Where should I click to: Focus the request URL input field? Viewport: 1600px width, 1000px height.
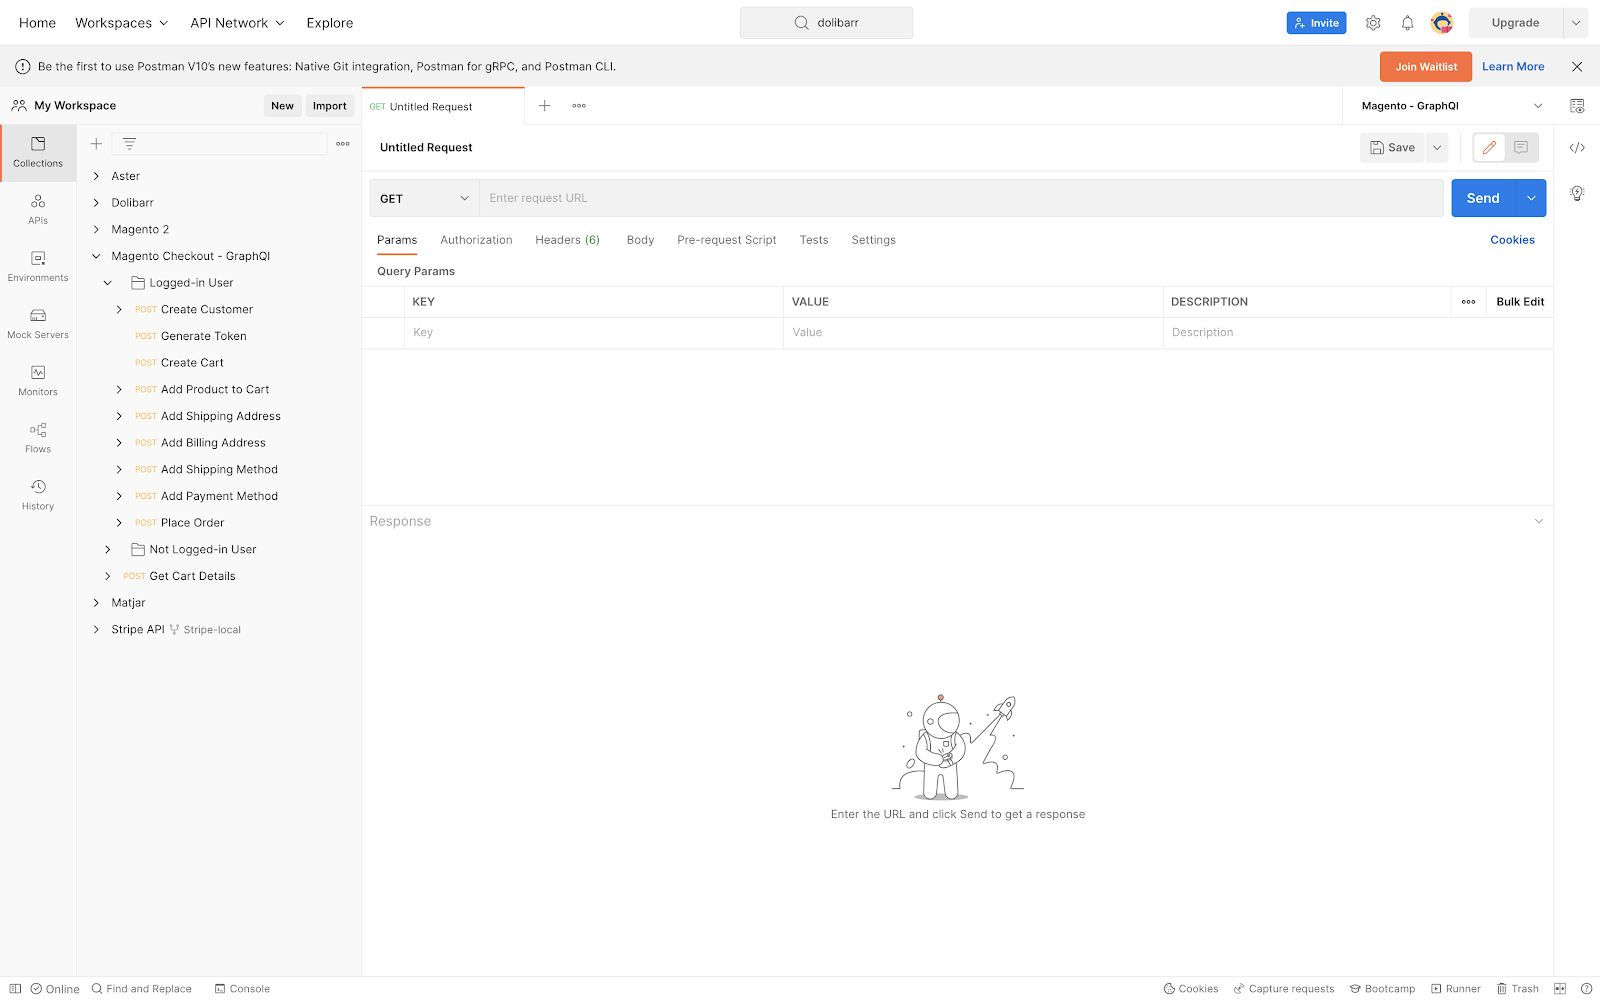pyautogui.click(x=961, y=198)
